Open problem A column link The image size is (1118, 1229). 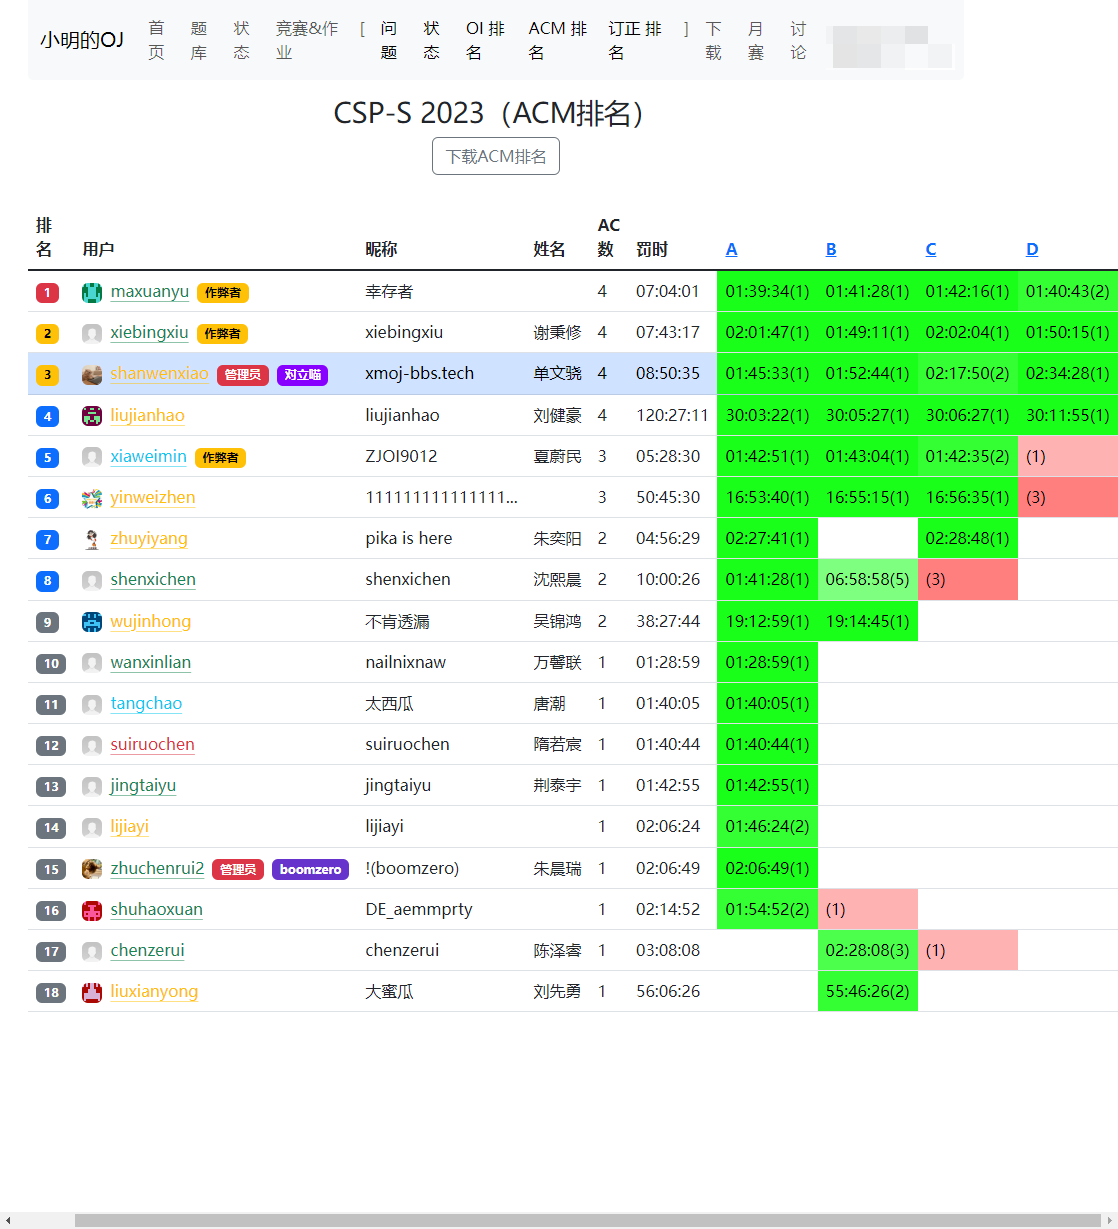731,250
